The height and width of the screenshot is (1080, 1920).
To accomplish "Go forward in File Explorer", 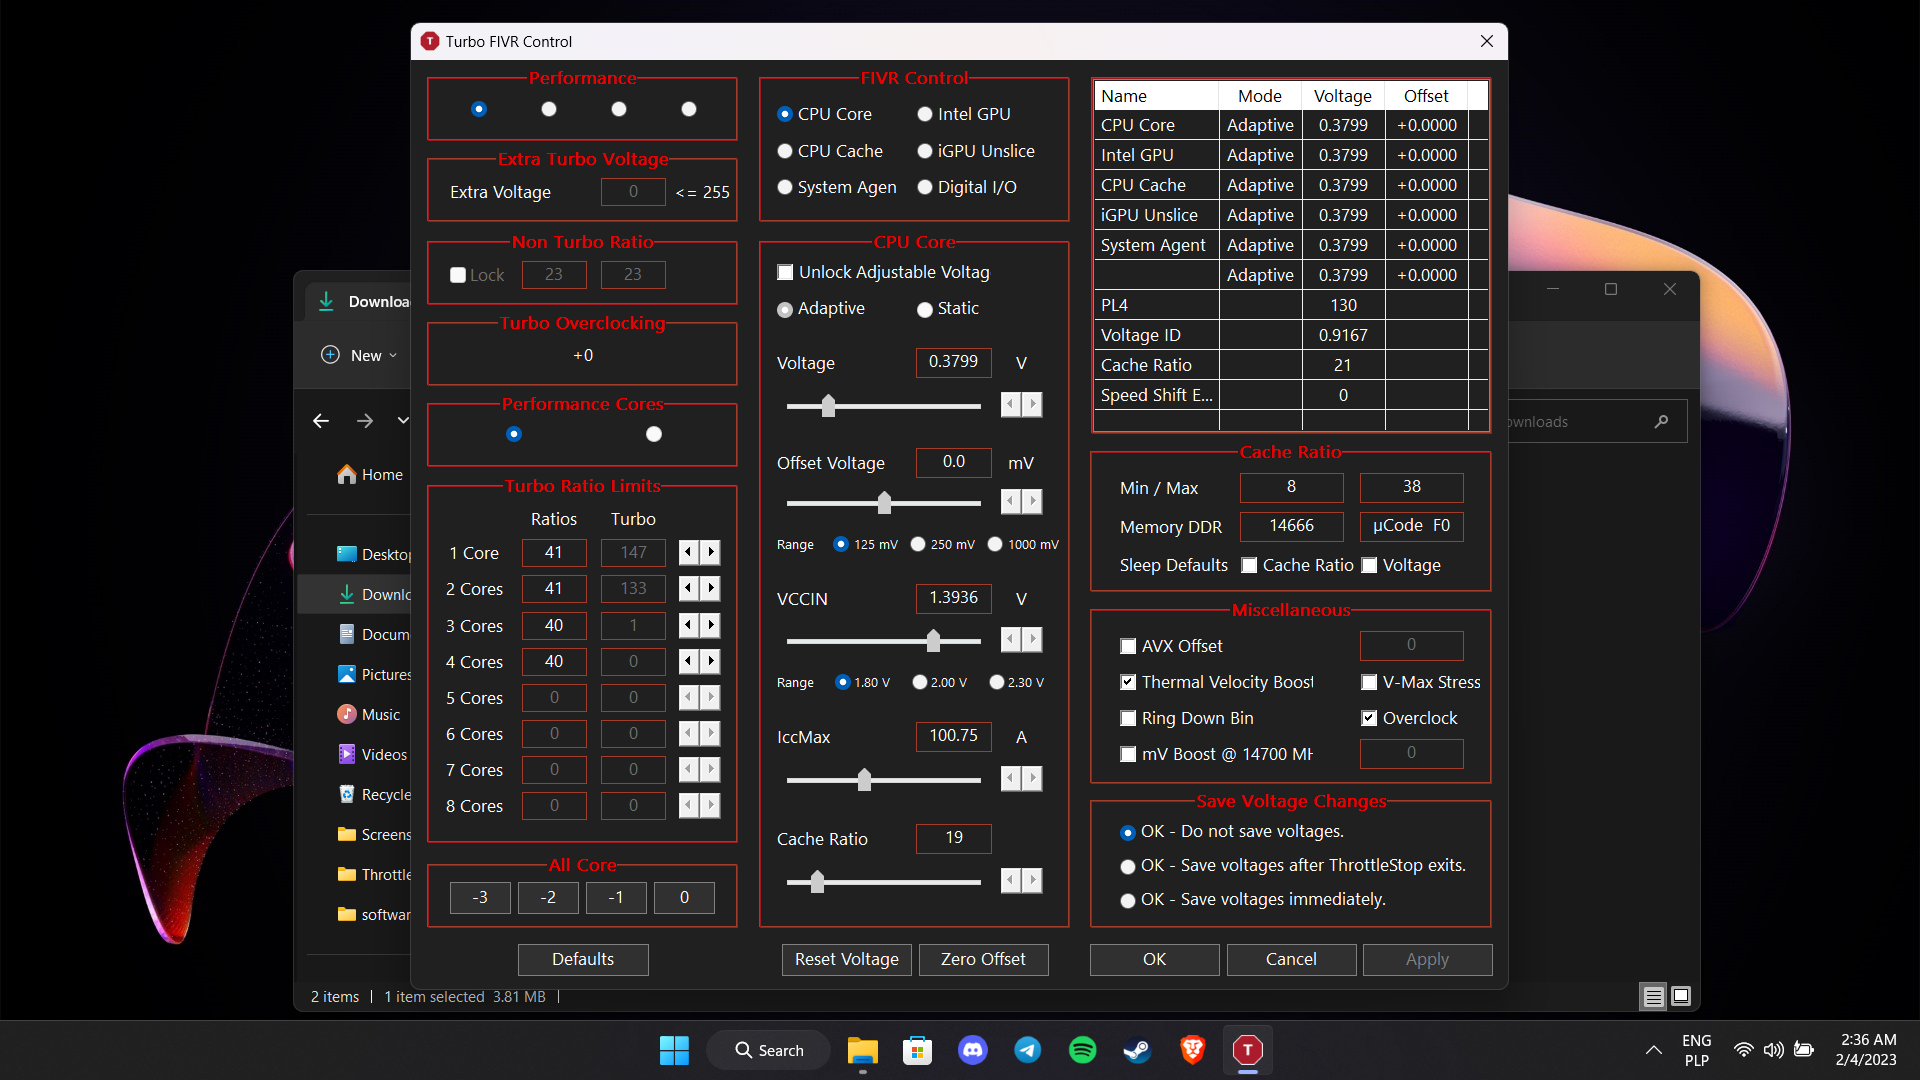I will 365,421.
